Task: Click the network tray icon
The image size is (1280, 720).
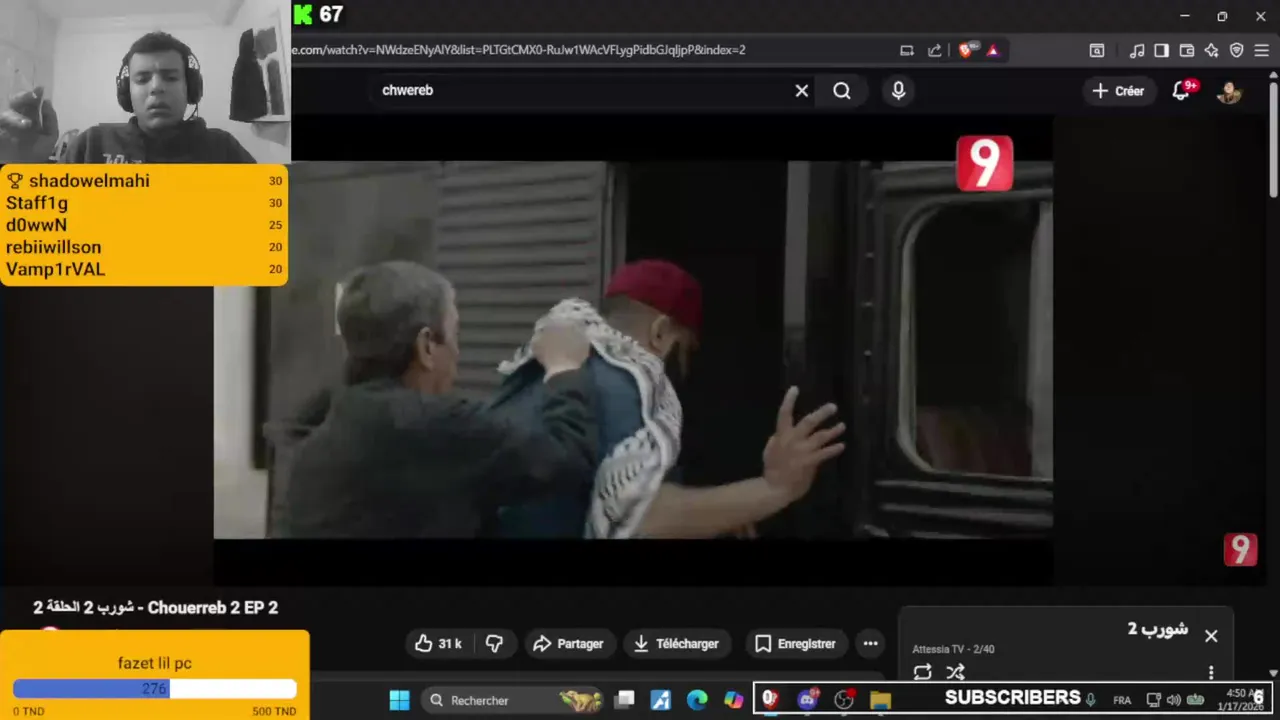Action: click(1153, 700)
